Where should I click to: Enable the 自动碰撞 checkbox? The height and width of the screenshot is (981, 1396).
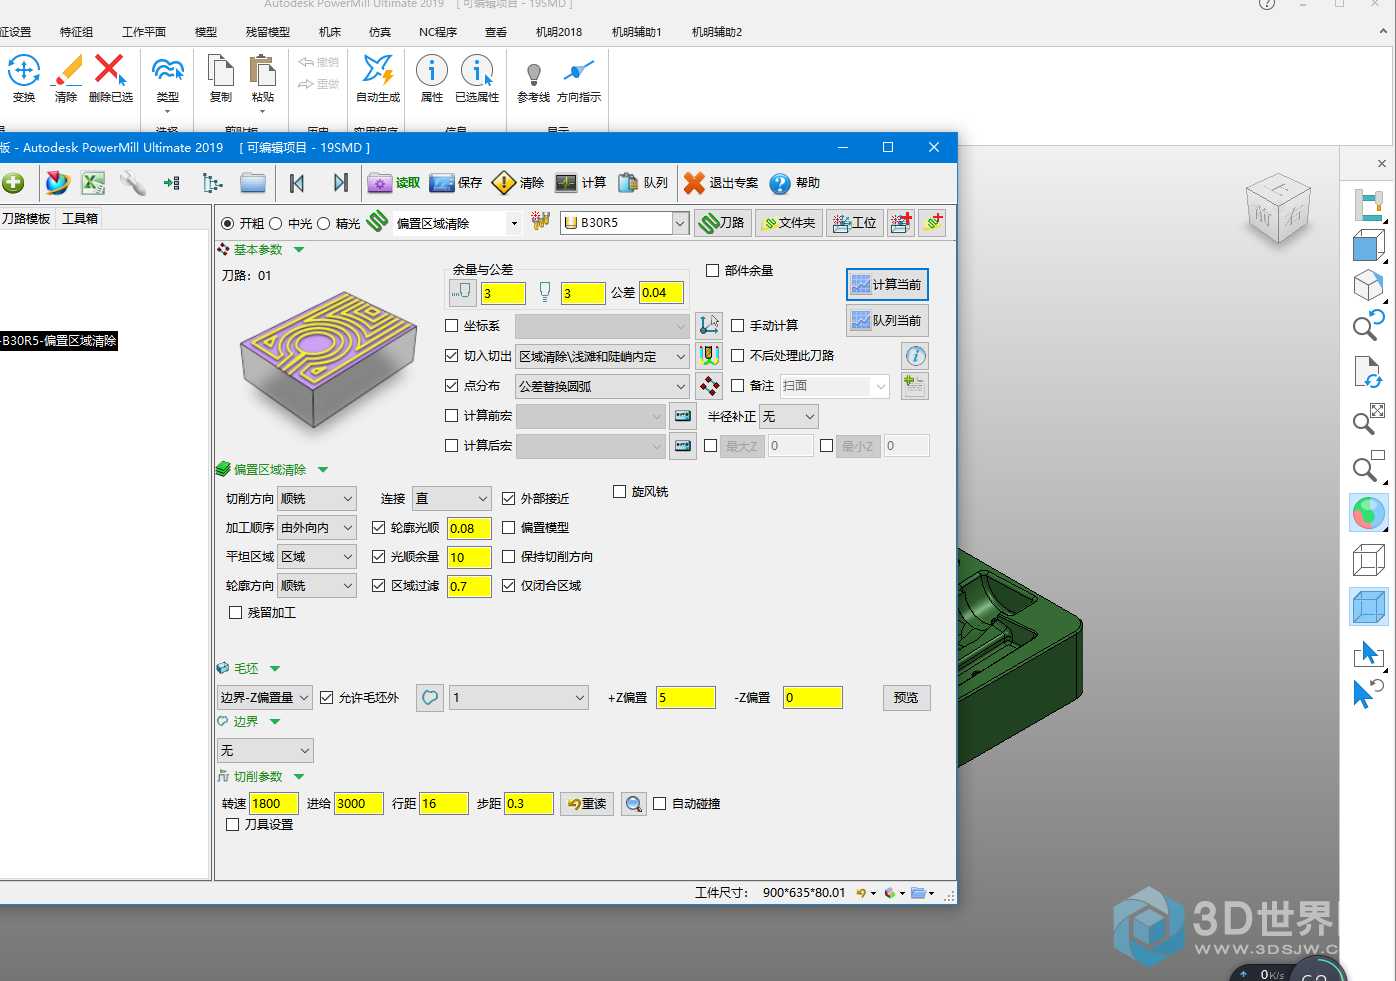(660, 804)
